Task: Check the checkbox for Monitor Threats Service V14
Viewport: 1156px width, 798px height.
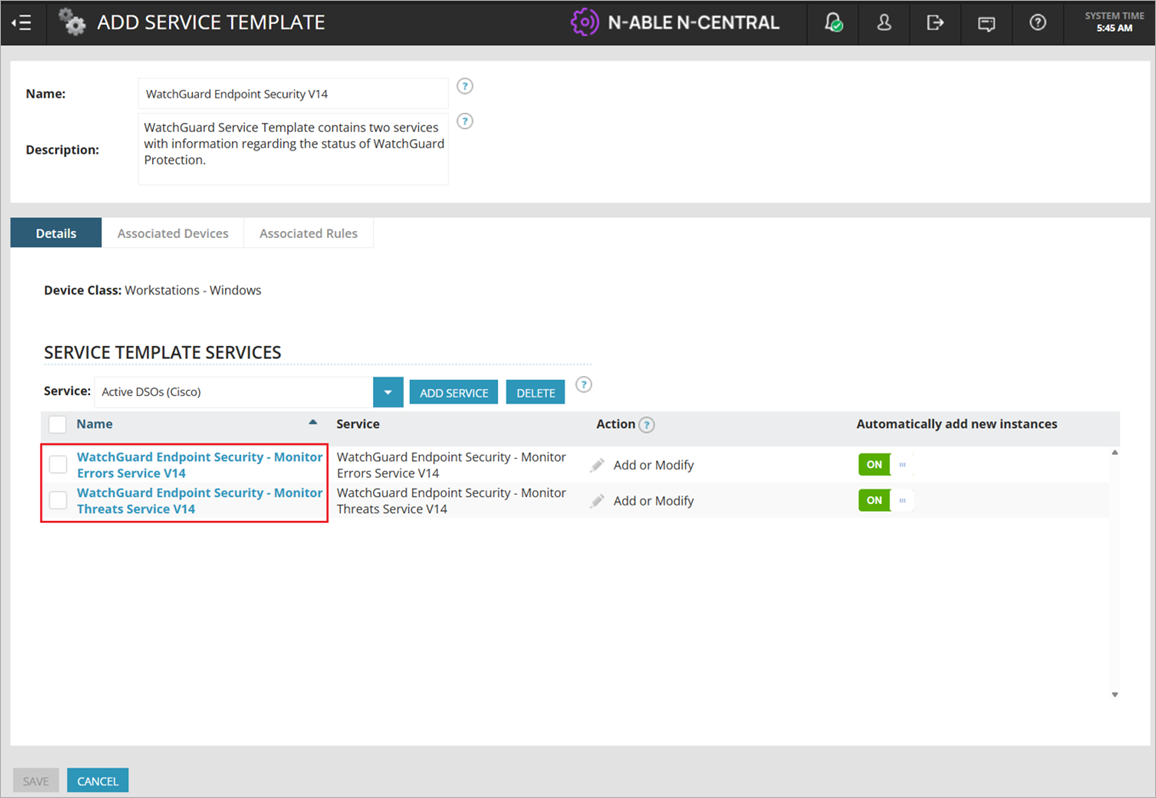Action: (57, 500)
